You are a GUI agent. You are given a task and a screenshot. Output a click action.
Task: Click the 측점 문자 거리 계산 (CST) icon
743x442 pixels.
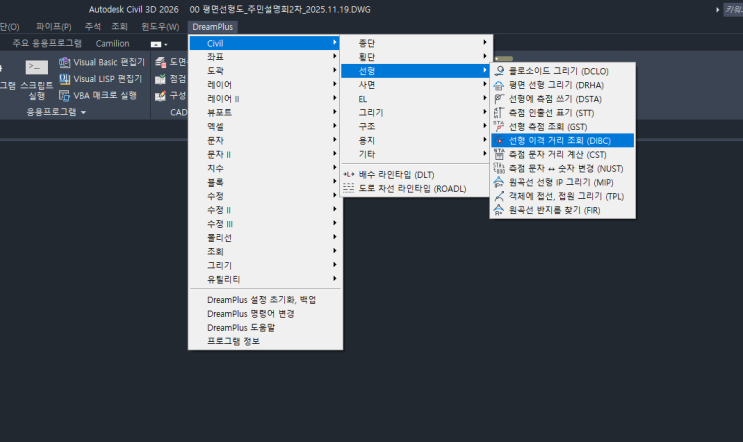point(499,154)
